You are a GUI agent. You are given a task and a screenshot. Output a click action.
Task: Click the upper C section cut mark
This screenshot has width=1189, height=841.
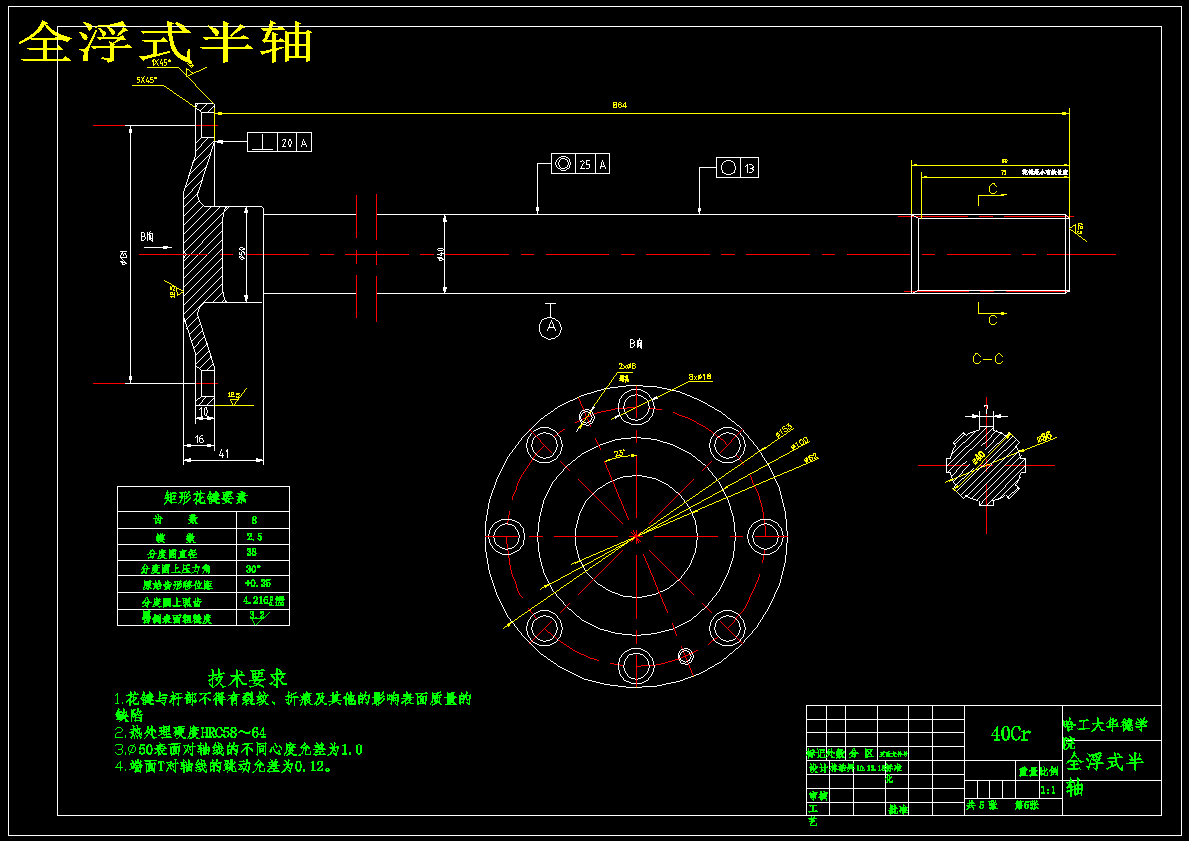coord(993,190)
